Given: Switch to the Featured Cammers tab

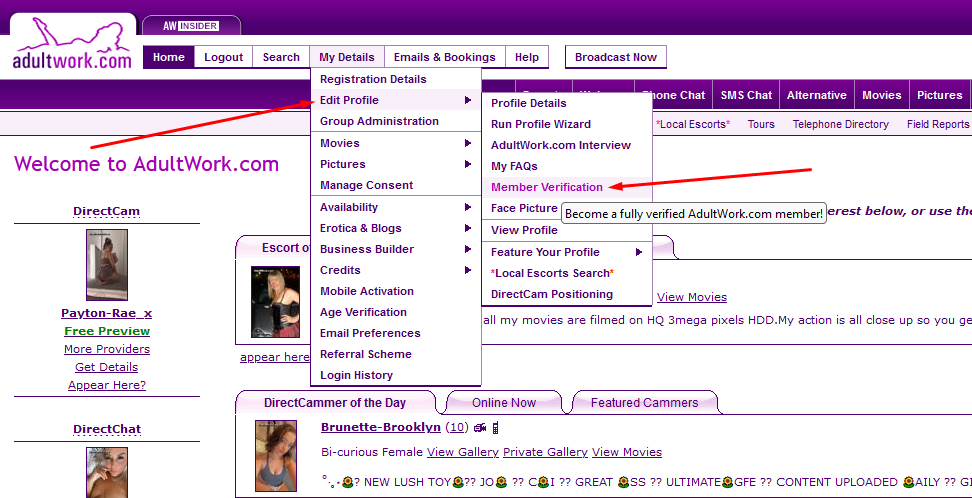Looking at the screenshot, I should (644, 402).
